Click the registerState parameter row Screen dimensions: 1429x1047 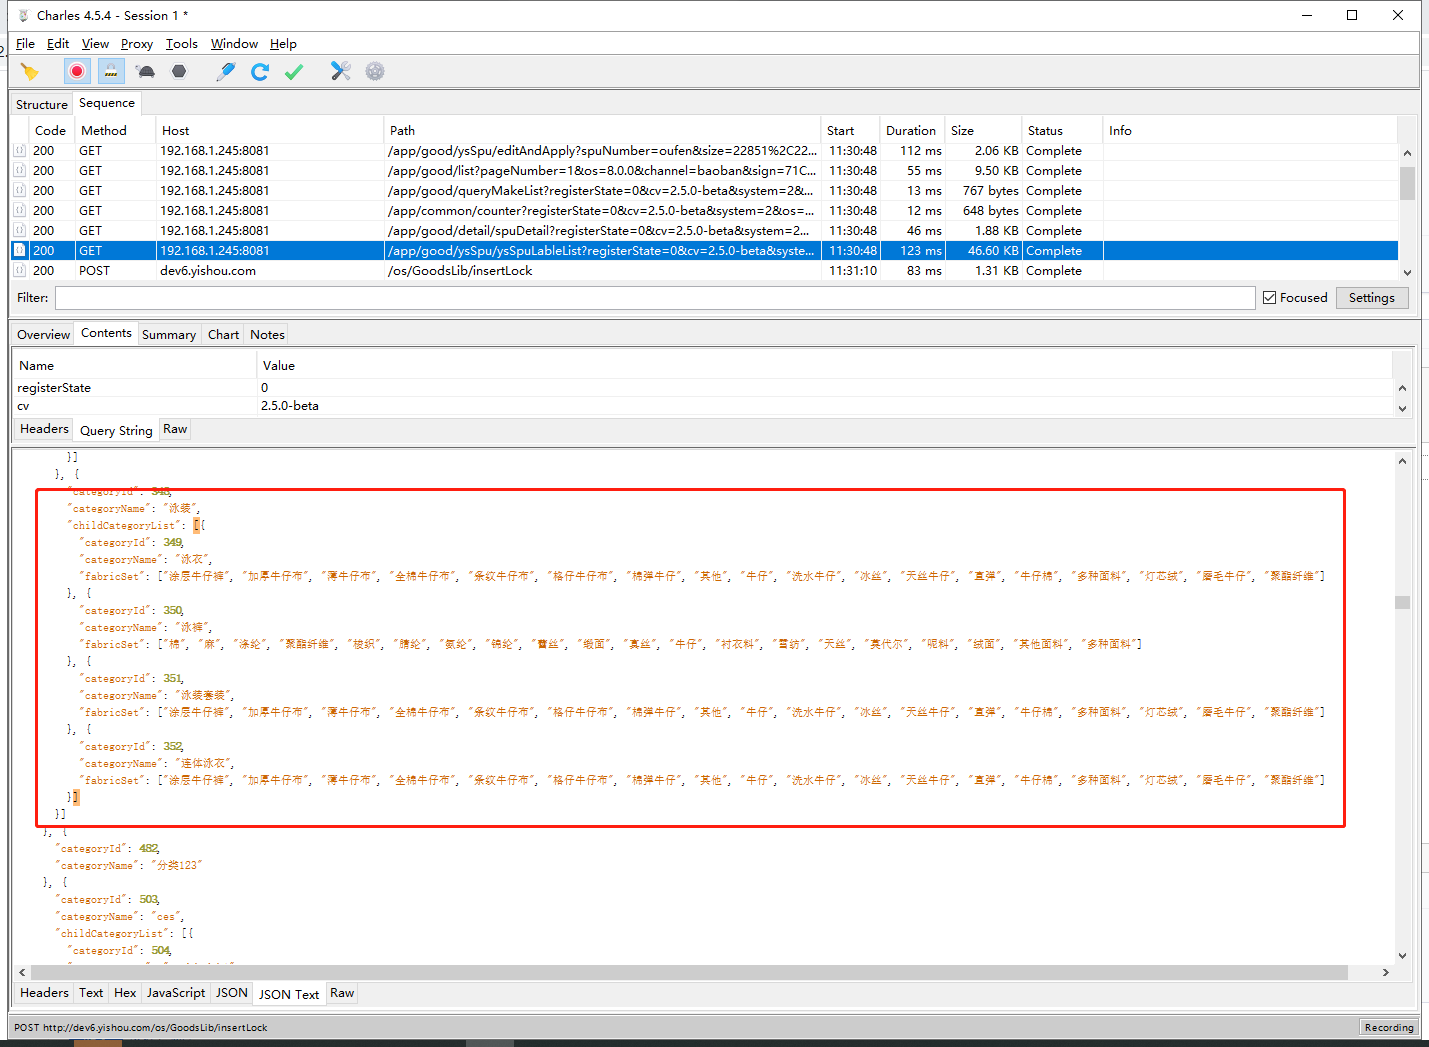pyautogui.click(x=703, y=387)
